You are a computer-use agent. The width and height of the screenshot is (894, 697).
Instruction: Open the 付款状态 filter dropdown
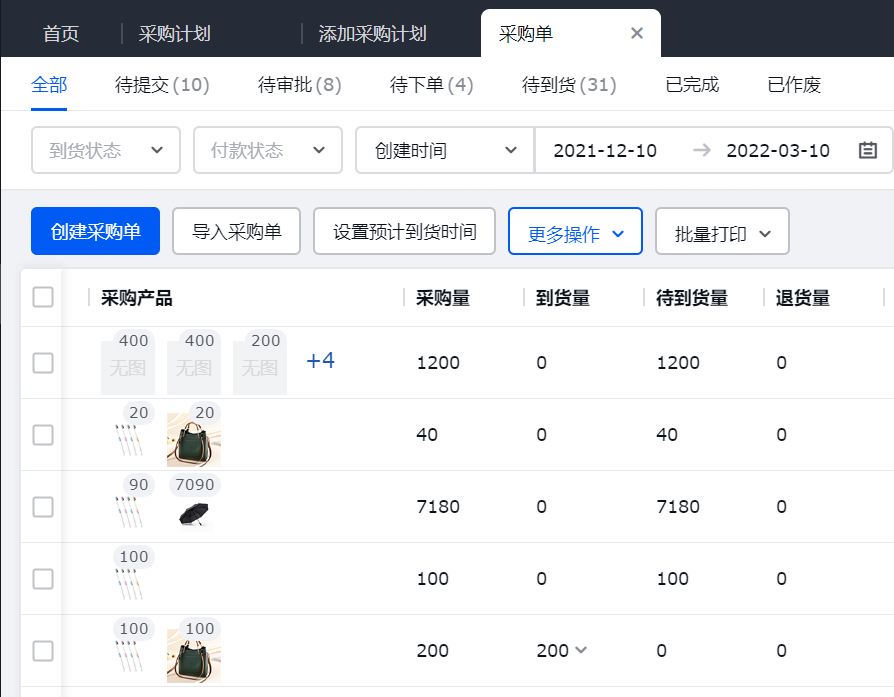(x=267, y=150)
